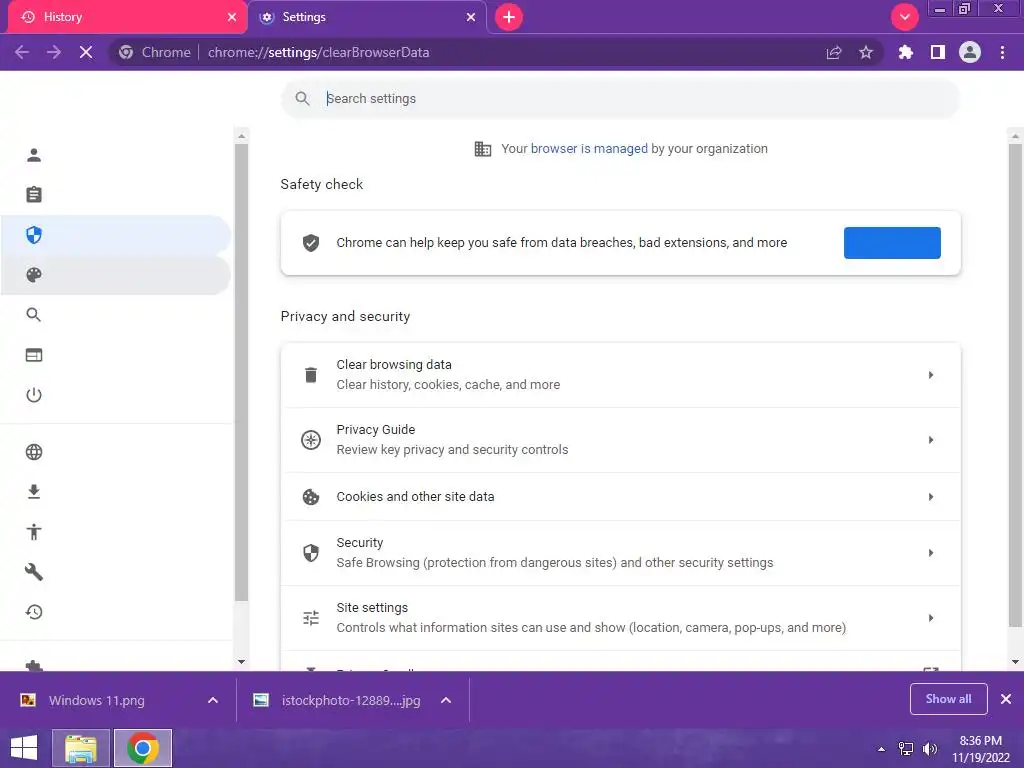Open the You and Google person icon in sidebar
Image resolution: width=1024 pixels, height=768 pixels.
[34, 155]
